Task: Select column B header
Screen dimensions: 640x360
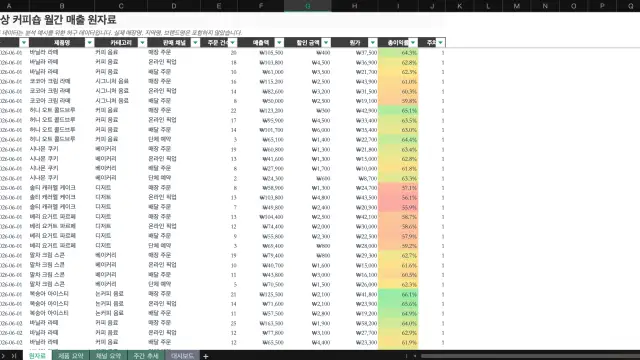Action: click(62, 6)
